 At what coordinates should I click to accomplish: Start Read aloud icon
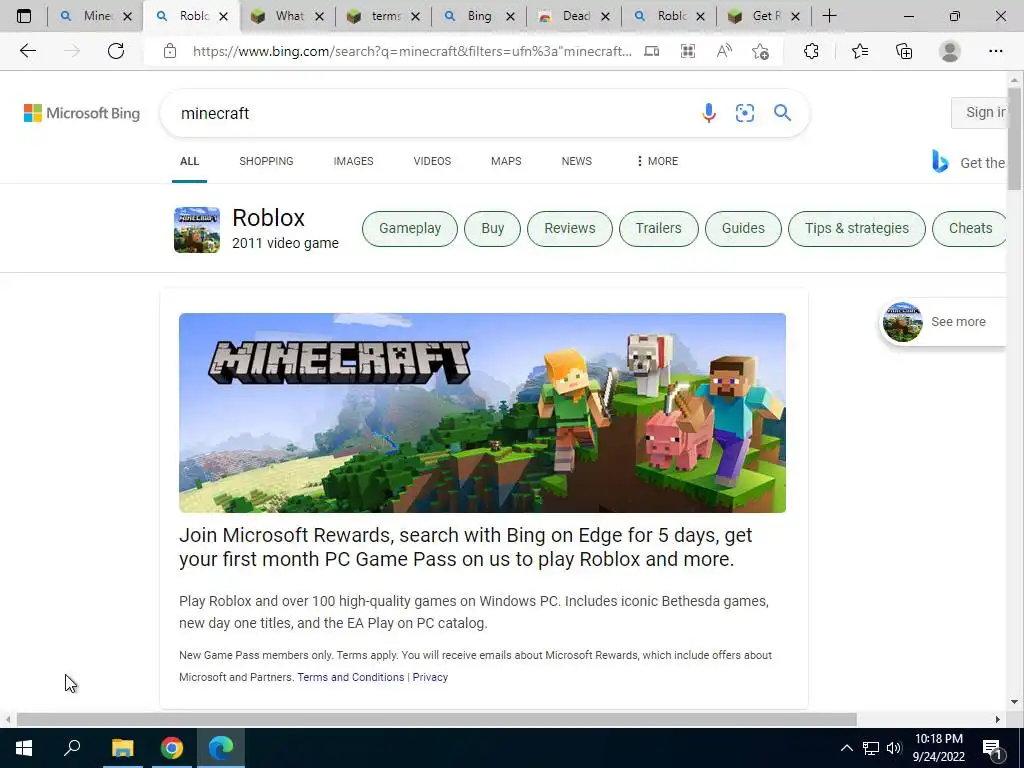click(x=724, y=51)
